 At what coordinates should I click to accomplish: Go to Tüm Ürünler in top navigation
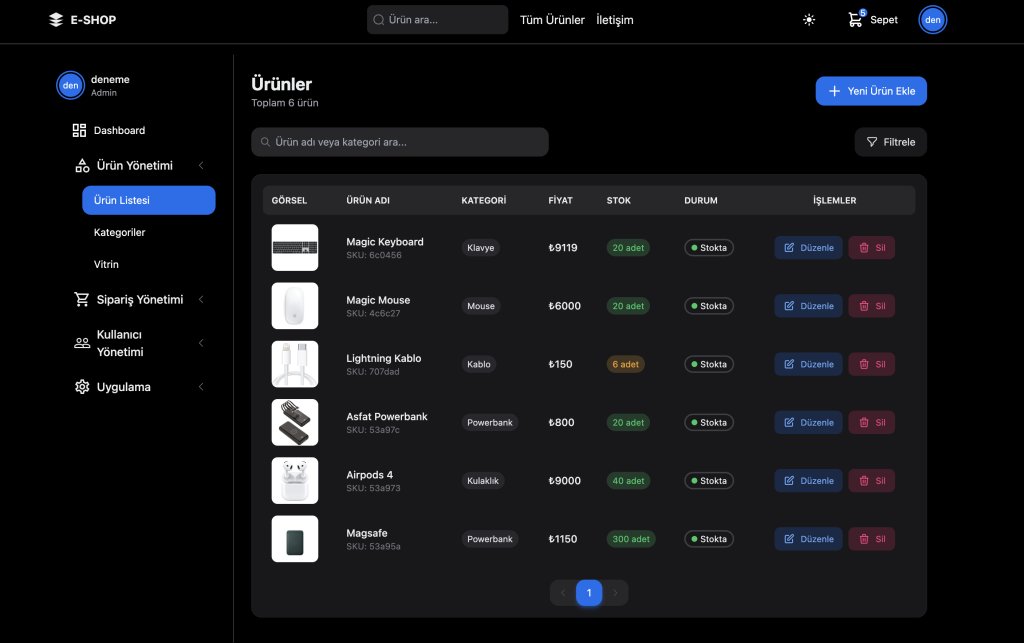pos(552,20)
